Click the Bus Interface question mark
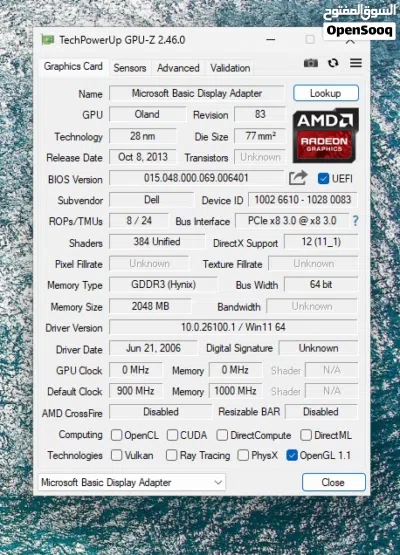This screenshot has height=555, width=400. click(355, 221)
